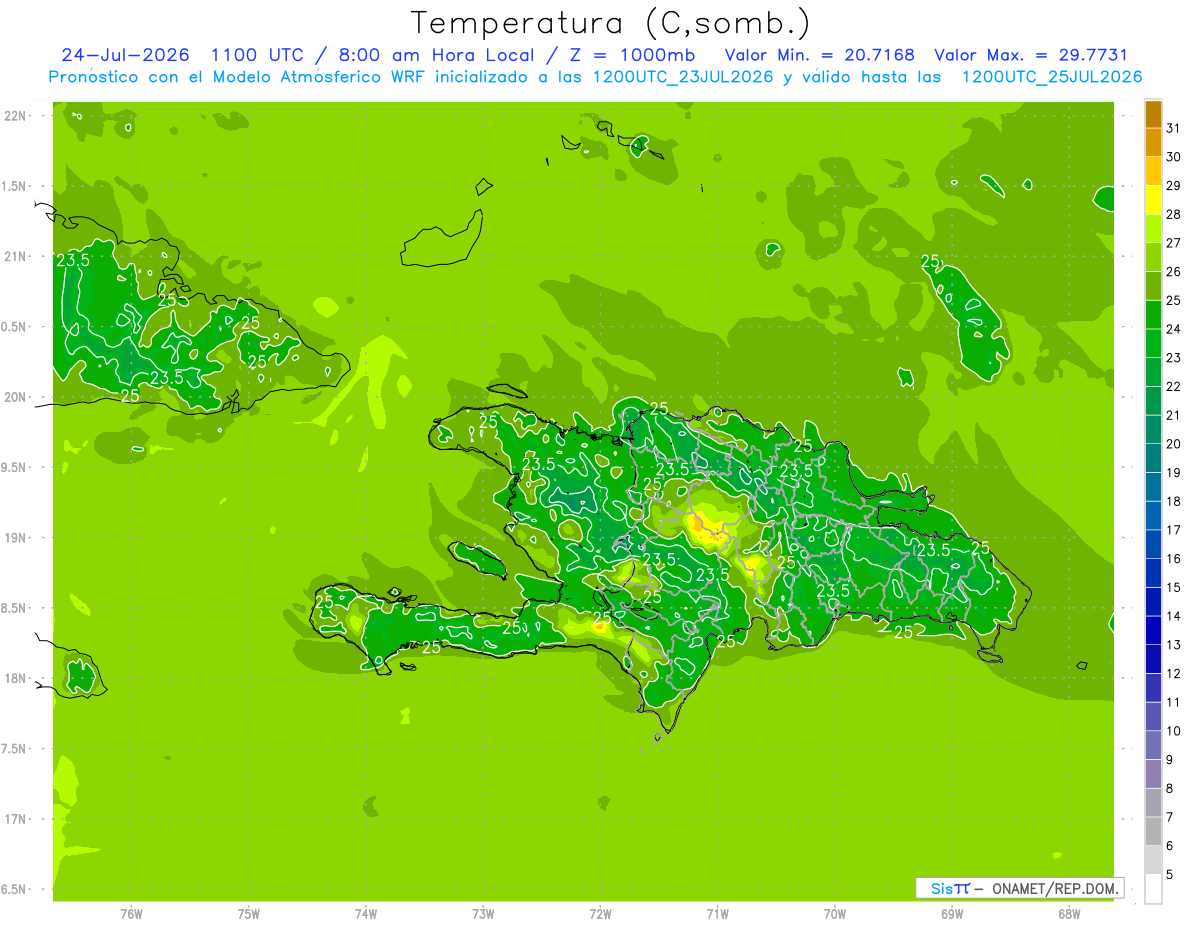Select the '73W' longitude axis label
This screenshot has width=1200, height=927.
483,914
